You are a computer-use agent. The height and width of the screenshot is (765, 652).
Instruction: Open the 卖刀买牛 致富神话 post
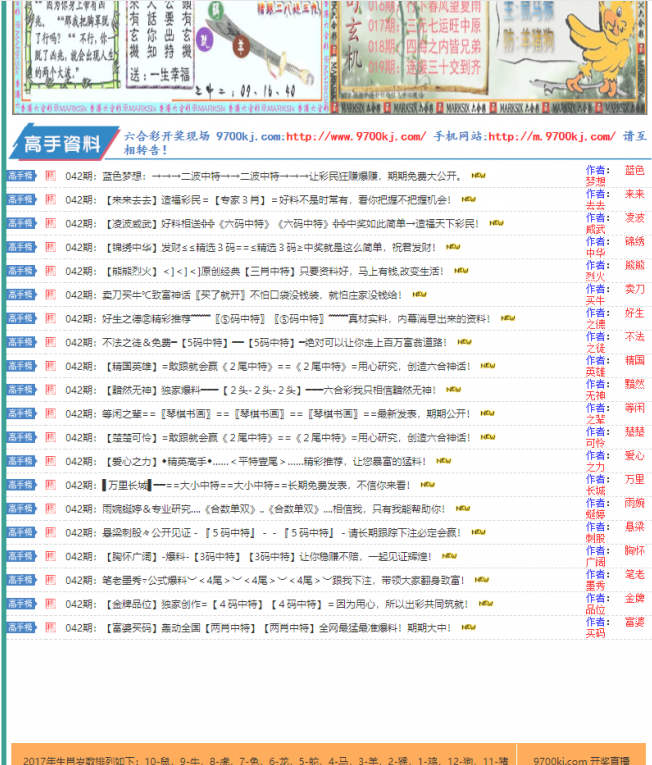tap(234, 295)
